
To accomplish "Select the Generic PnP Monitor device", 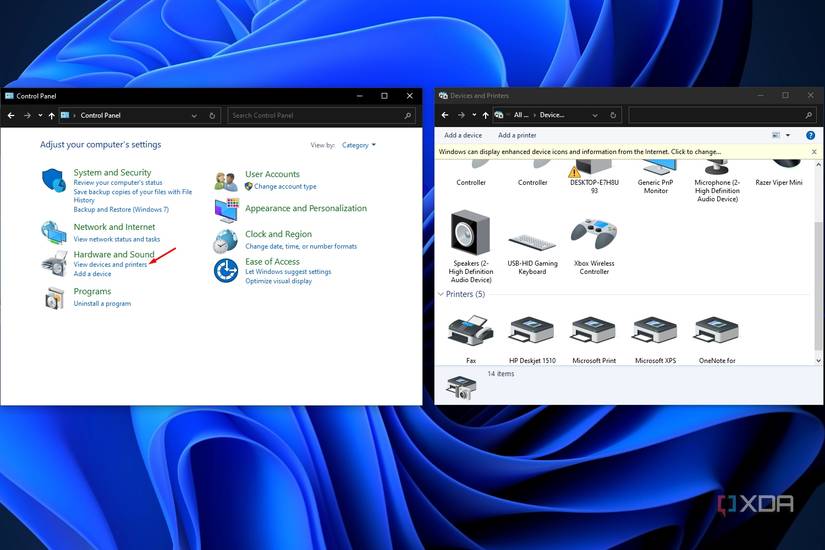I will point(656,178).
